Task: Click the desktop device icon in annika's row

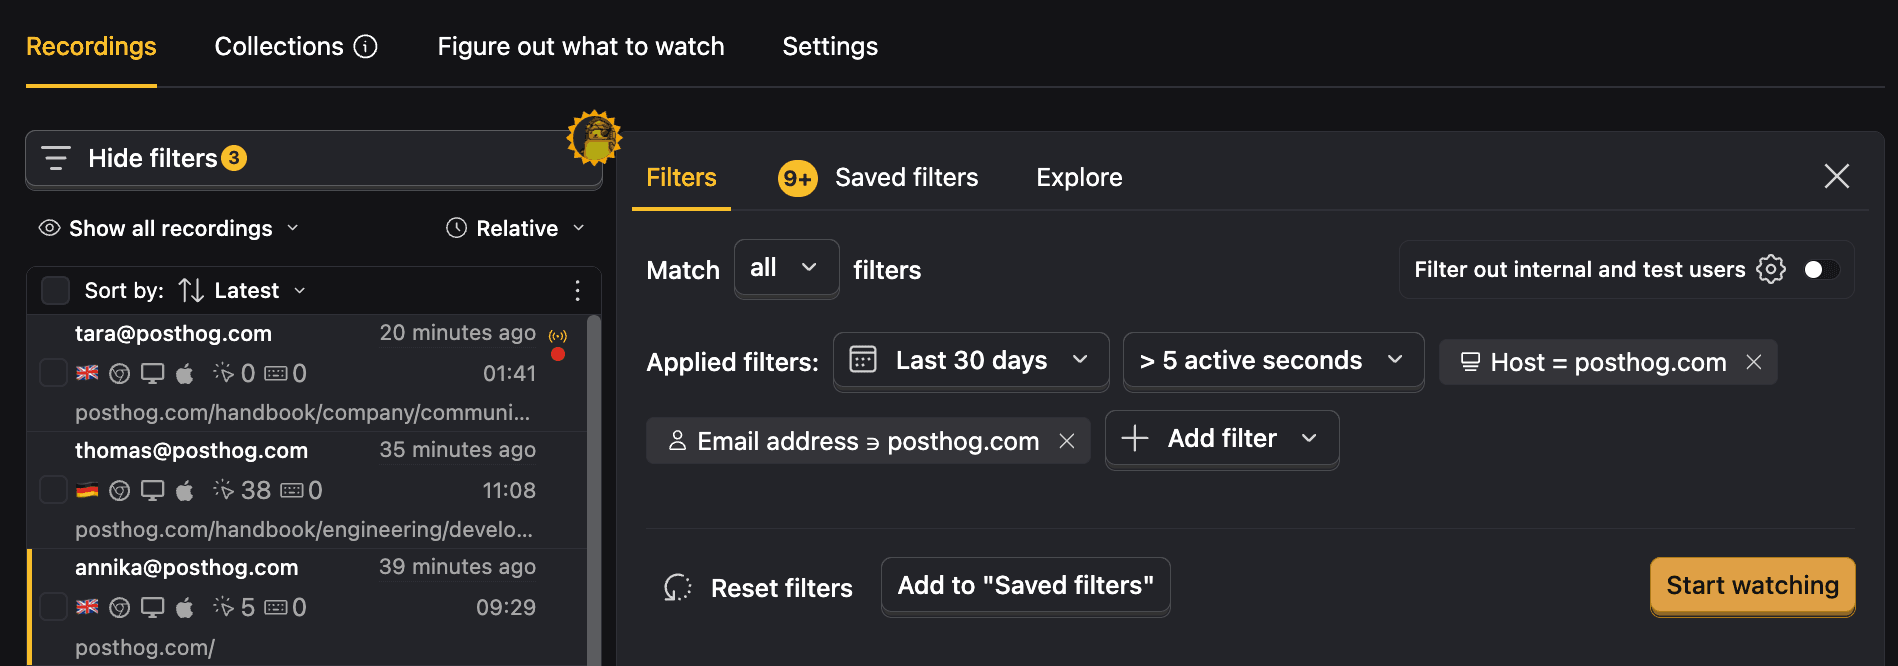Action: (152, 607)
